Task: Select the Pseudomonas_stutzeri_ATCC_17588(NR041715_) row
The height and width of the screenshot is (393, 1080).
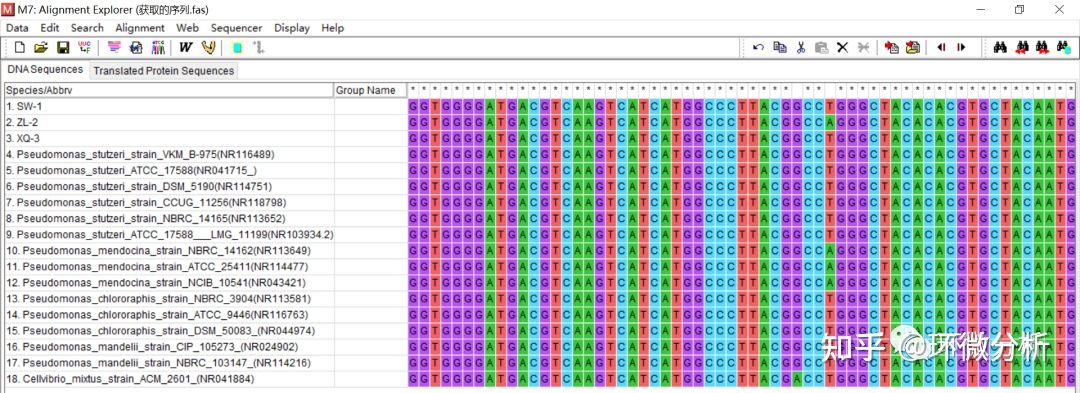Action: click(169, 170)
